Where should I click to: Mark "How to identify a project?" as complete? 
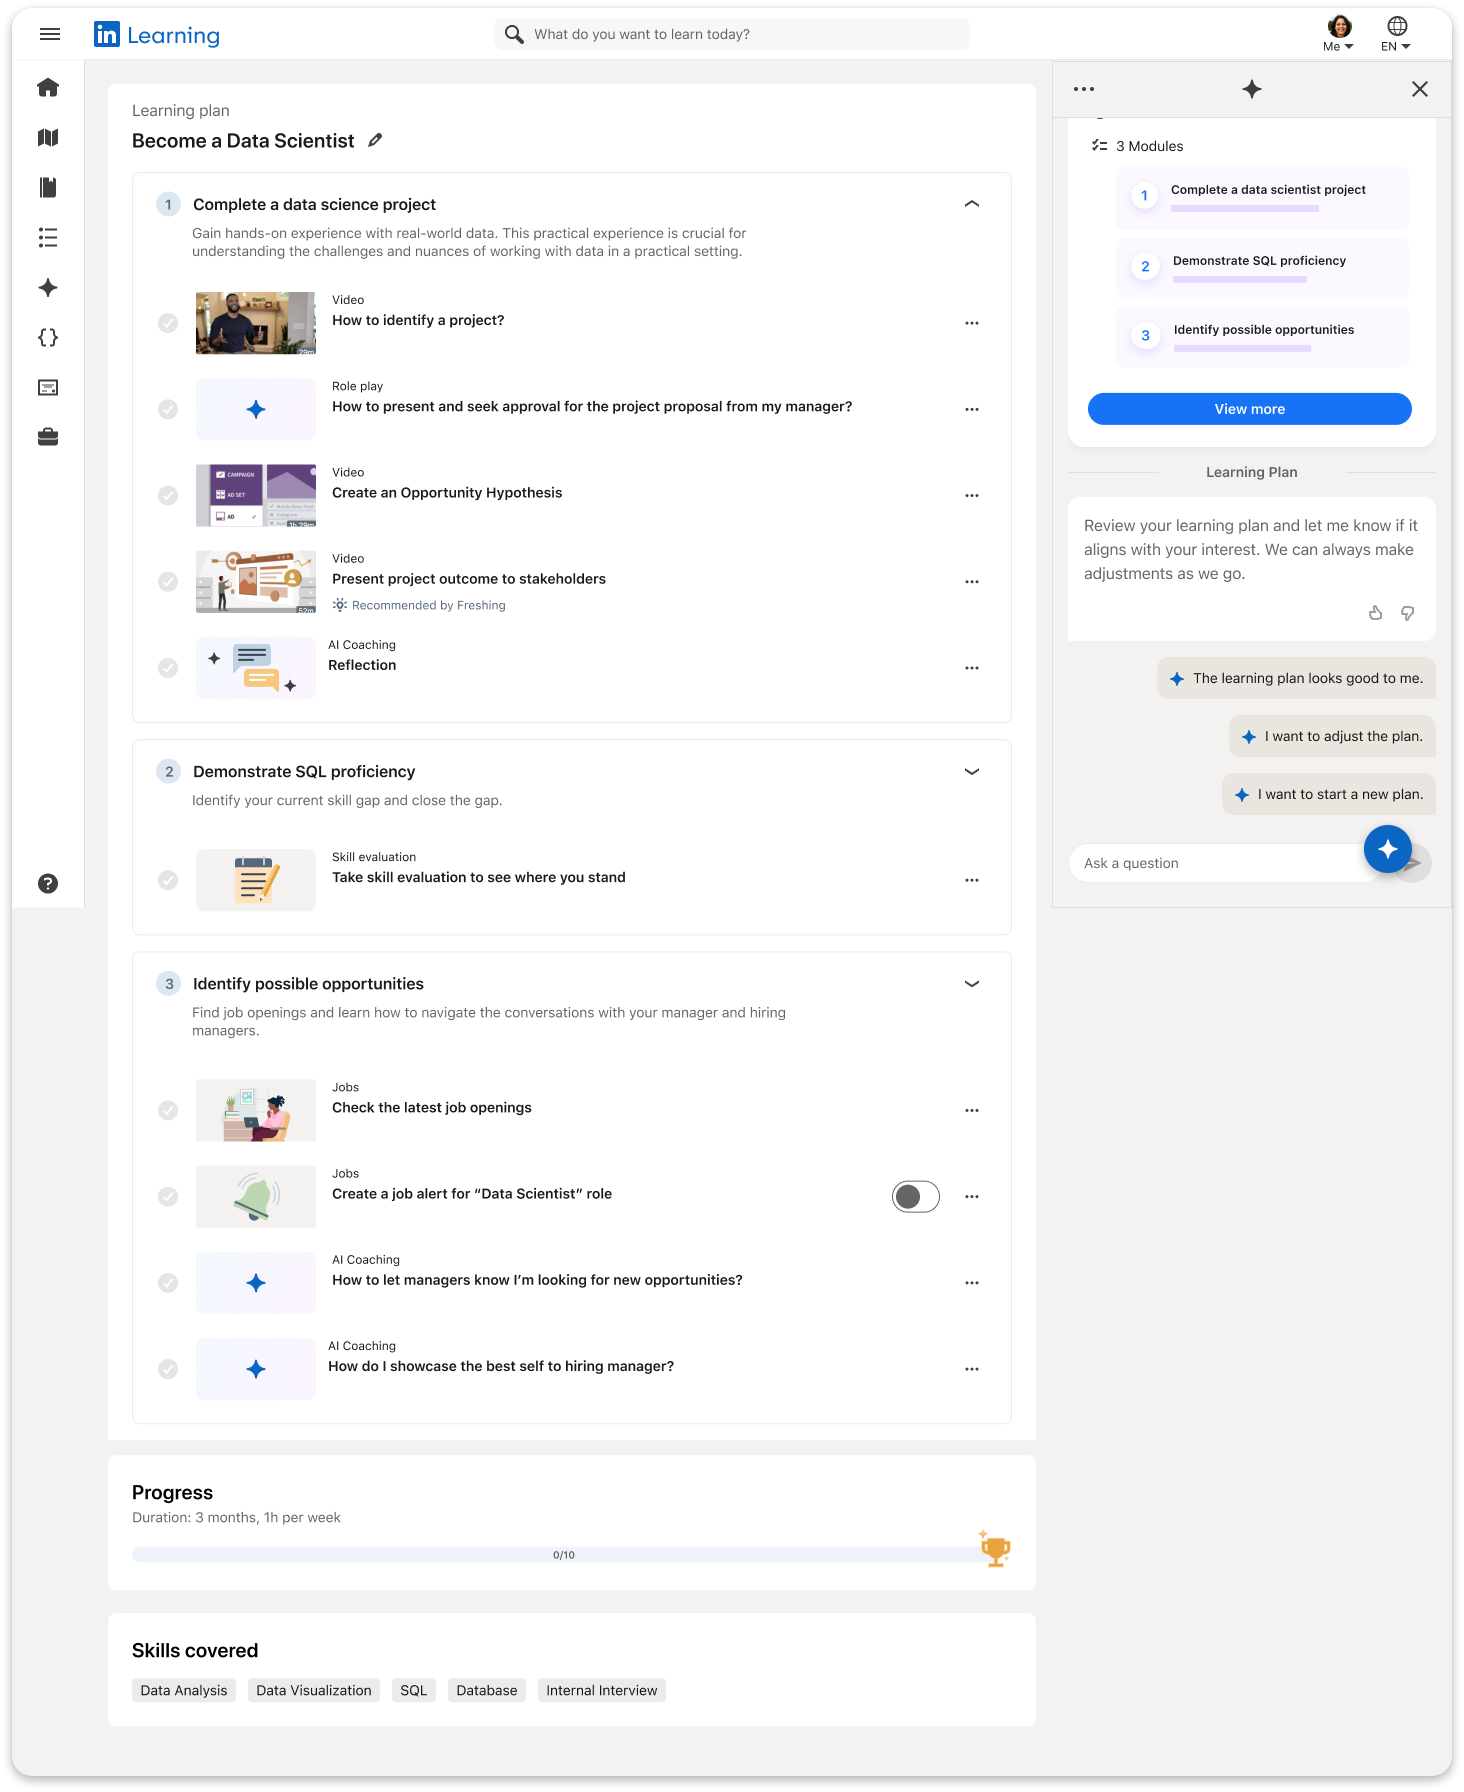coord(168,323)
